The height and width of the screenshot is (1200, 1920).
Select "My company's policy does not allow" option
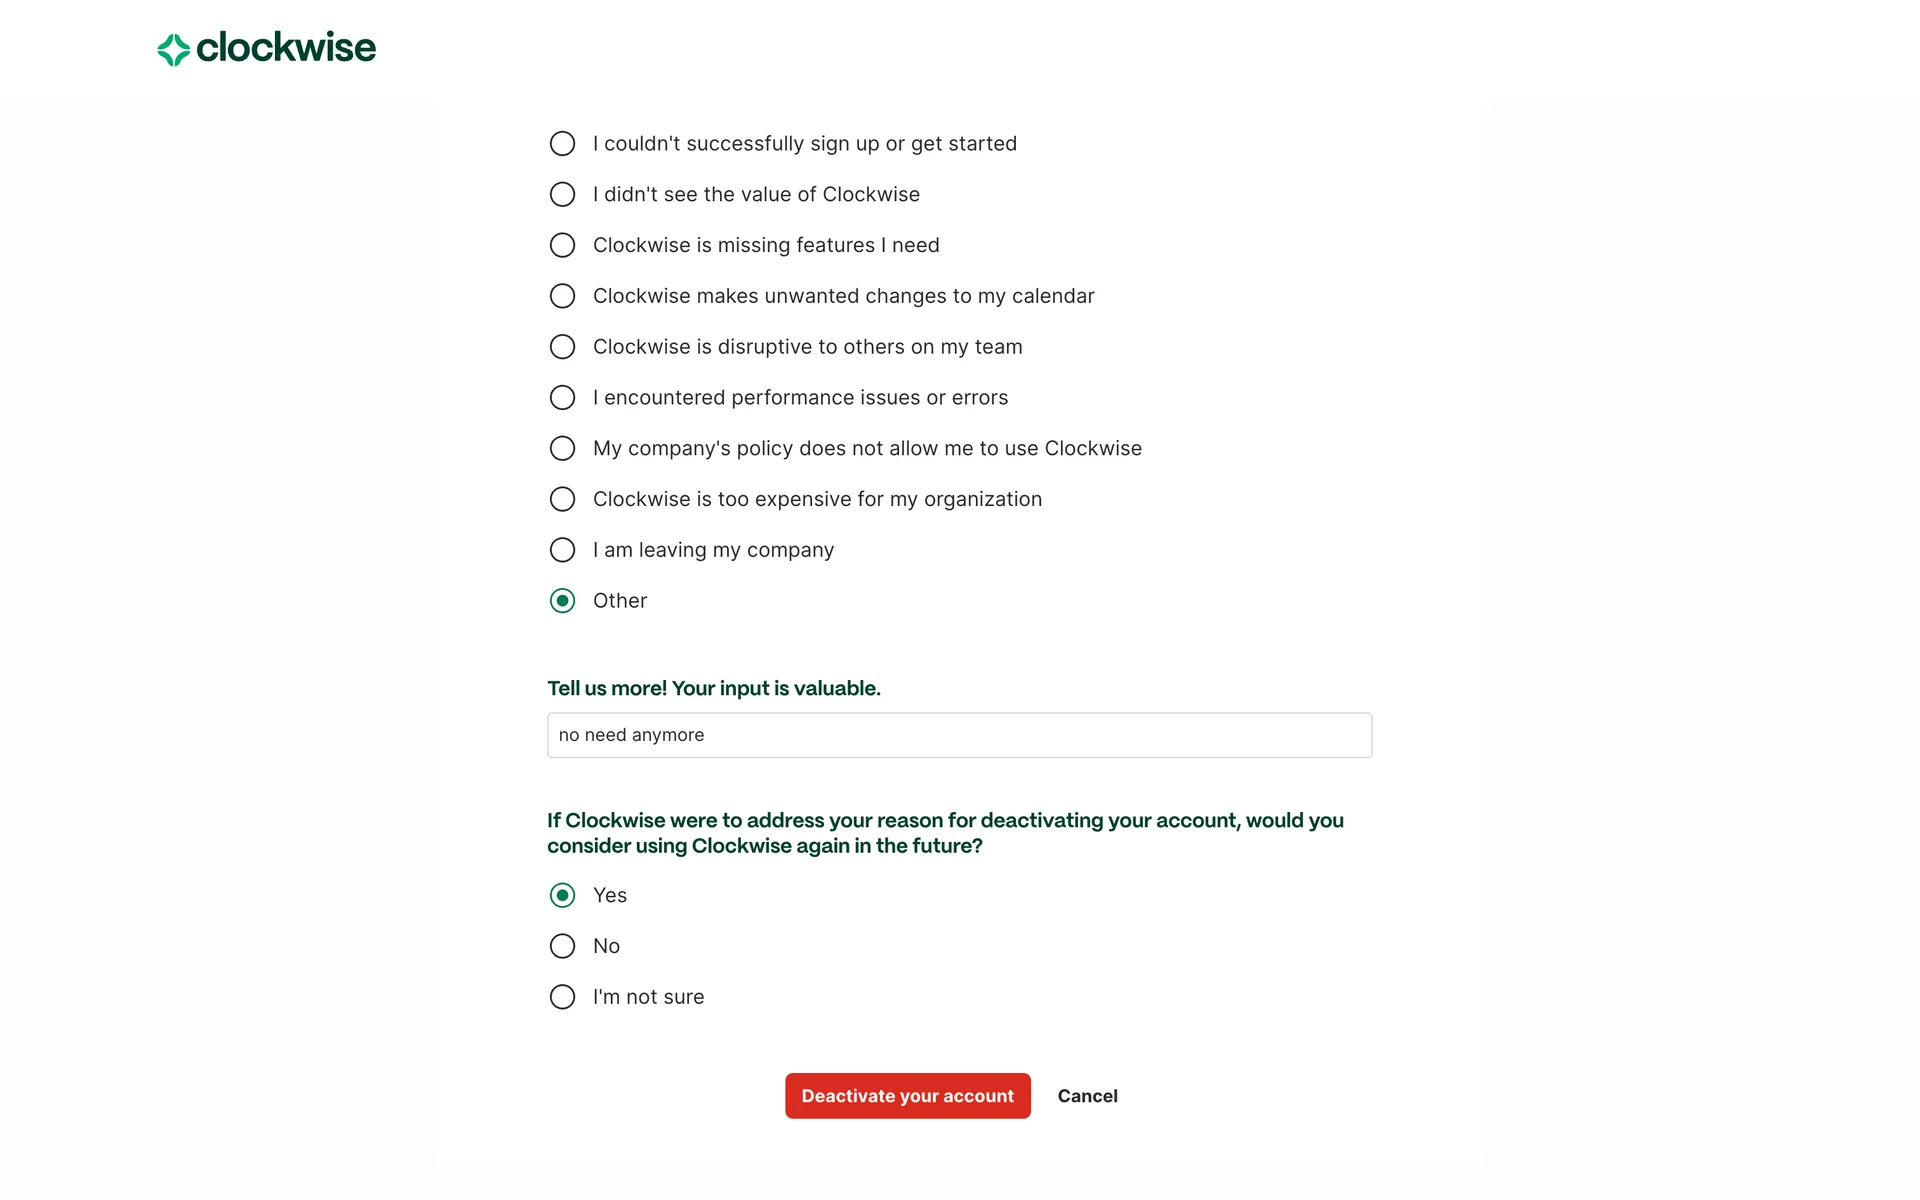[563, 449]
